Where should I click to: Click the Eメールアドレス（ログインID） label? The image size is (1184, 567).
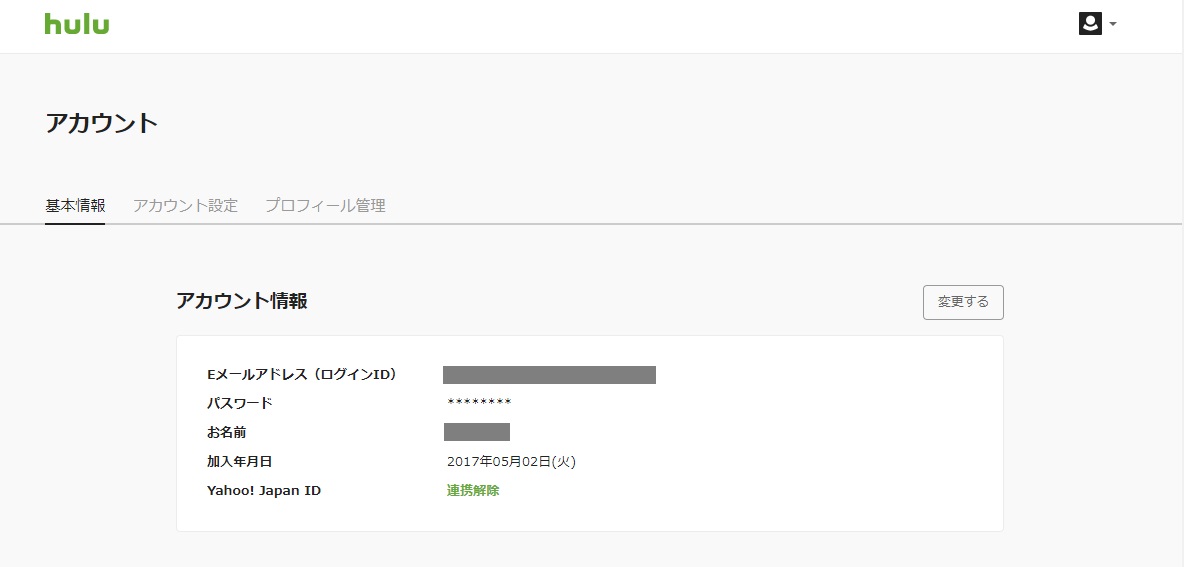tap(301, 374)
